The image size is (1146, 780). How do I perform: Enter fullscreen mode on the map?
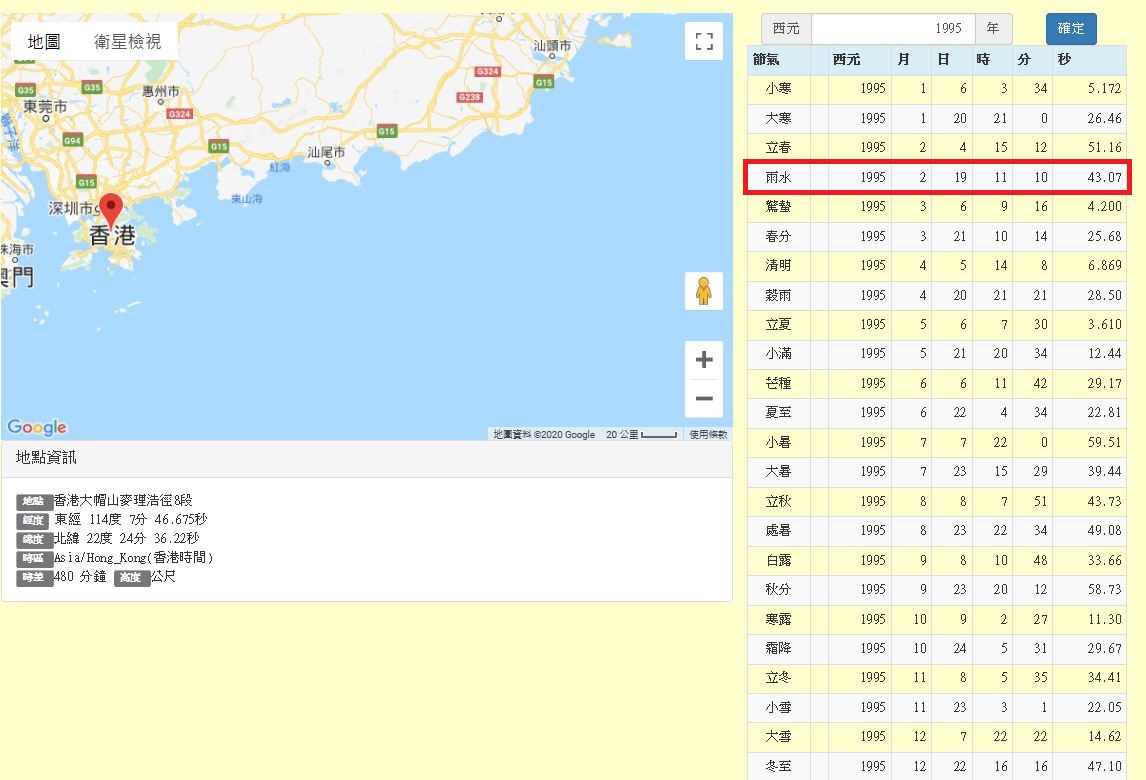(x=704, y=41)
